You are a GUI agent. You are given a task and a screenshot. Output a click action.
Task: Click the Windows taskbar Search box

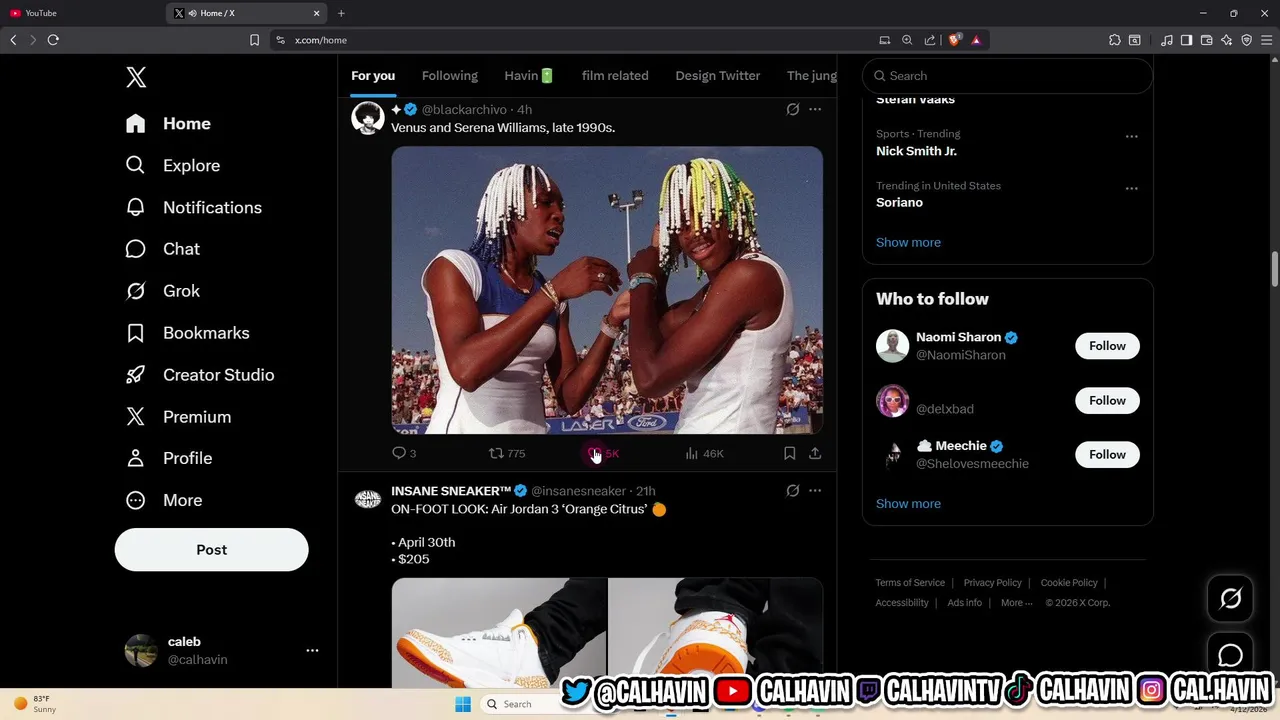(520, 704)
